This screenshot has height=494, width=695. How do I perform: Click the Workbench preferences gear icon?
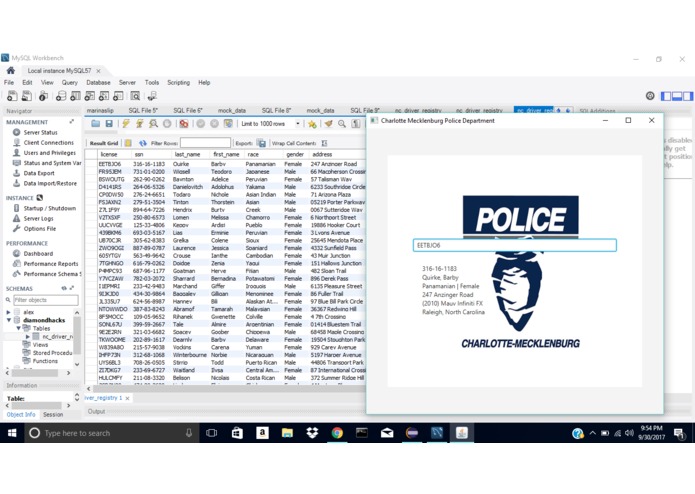pos(650,96)
